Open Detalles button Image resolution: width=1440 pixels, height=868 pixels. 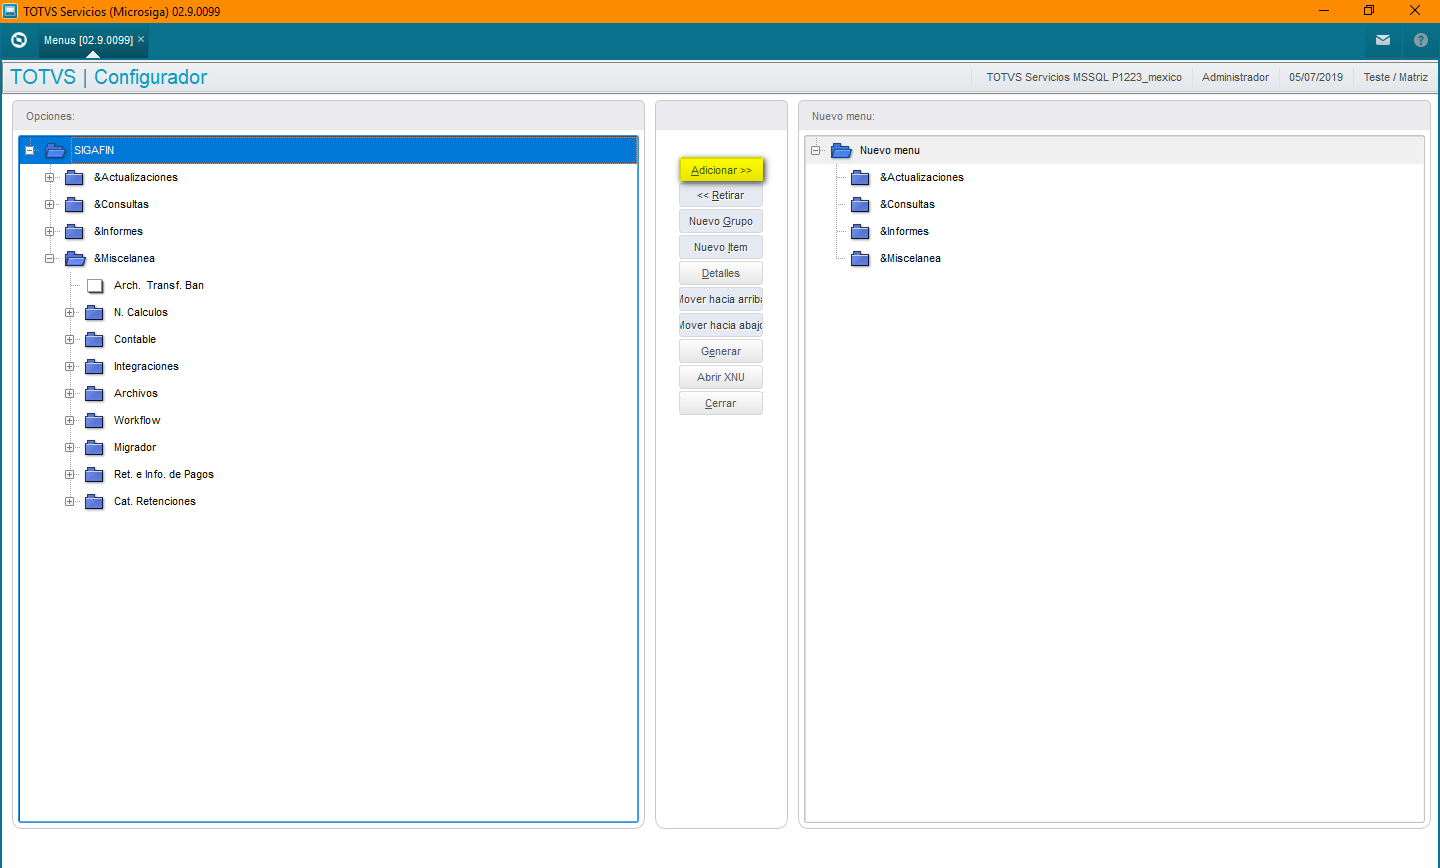(x=721, y=273)
